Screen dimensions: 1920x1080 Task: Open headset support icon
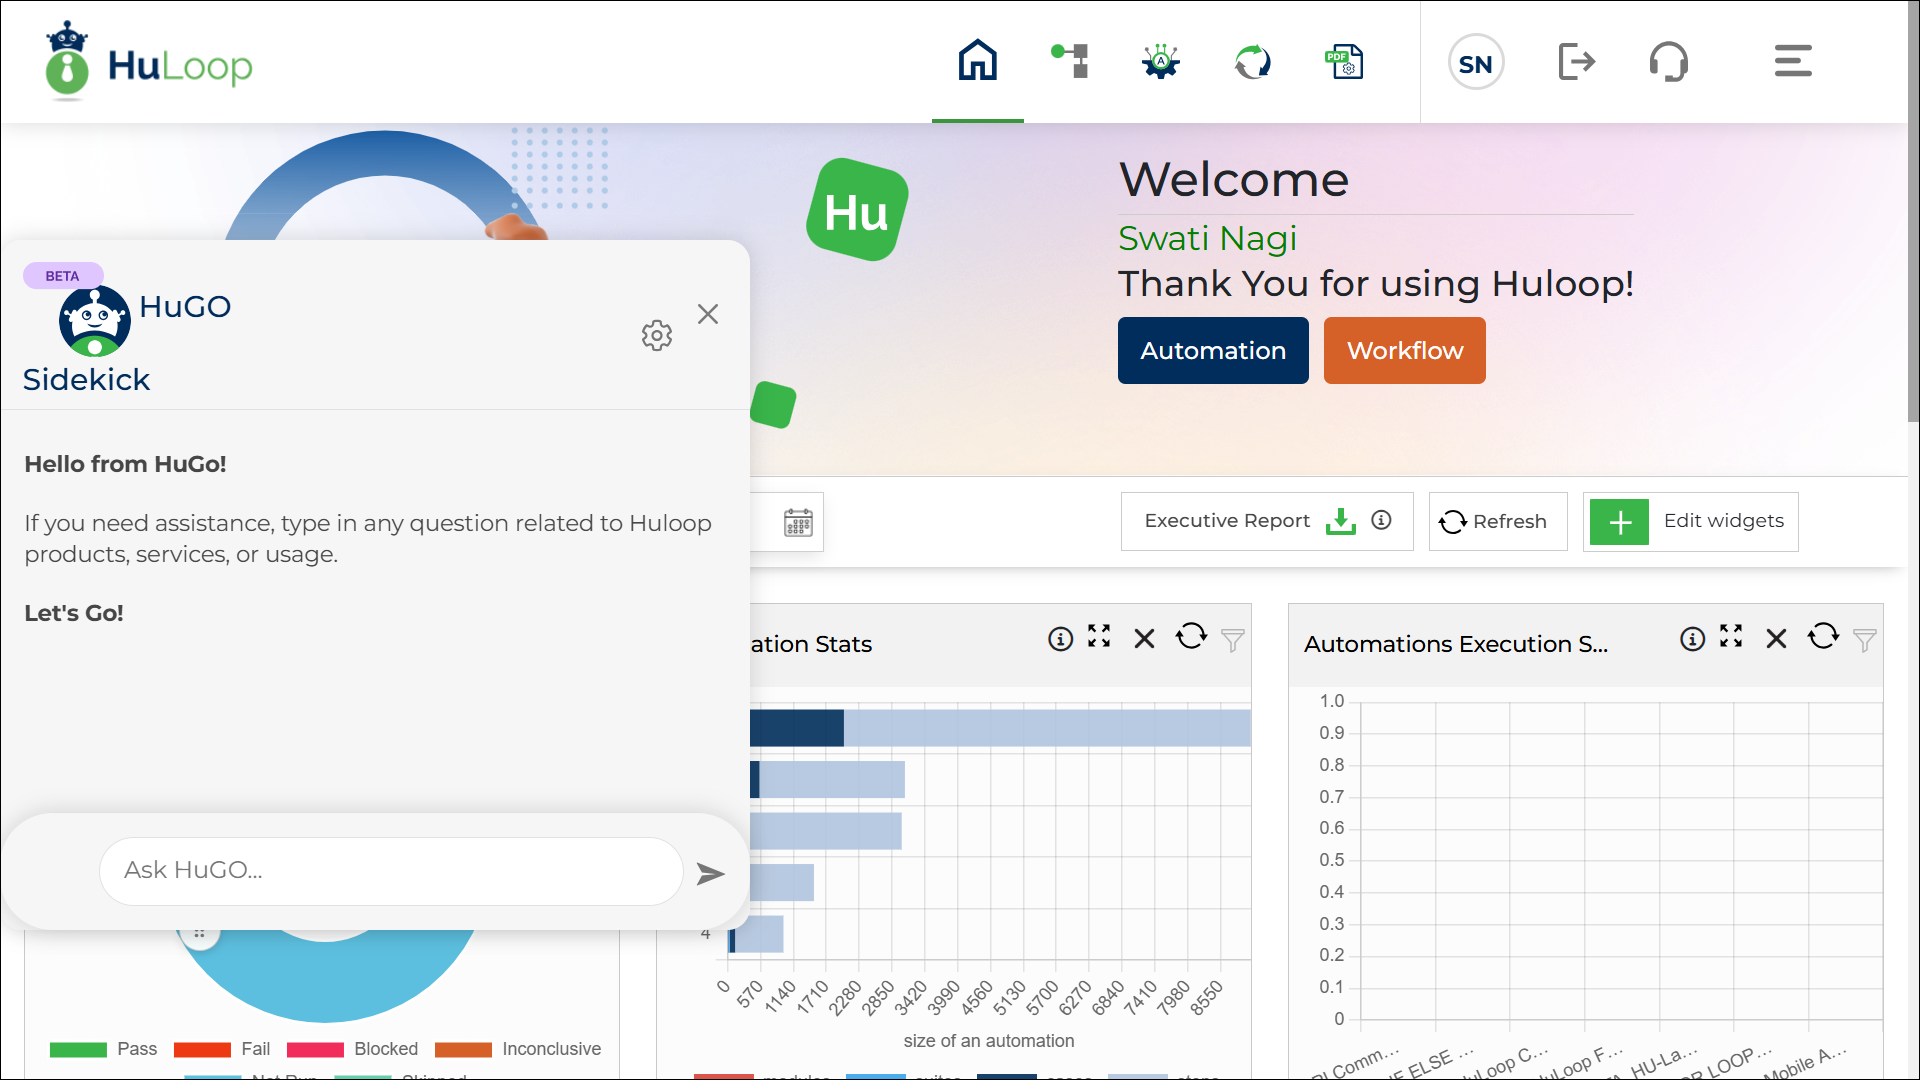[x=1668, y=61]
